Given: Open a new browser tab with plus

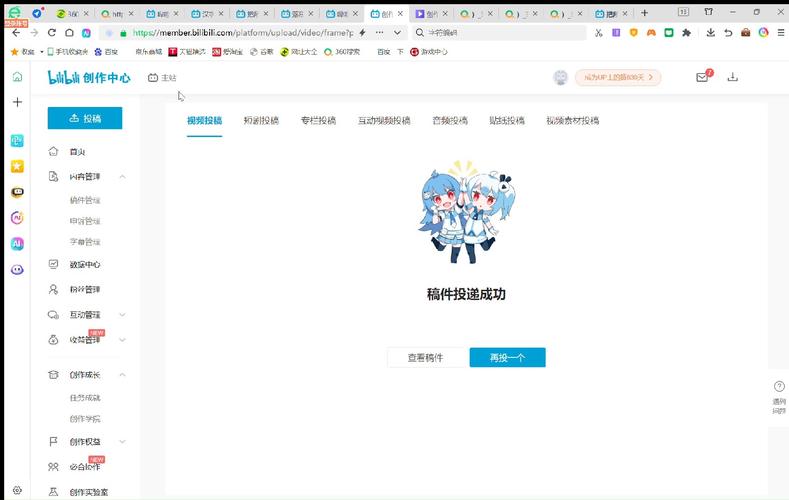Looking at the screenshot, I should point(645,13).
